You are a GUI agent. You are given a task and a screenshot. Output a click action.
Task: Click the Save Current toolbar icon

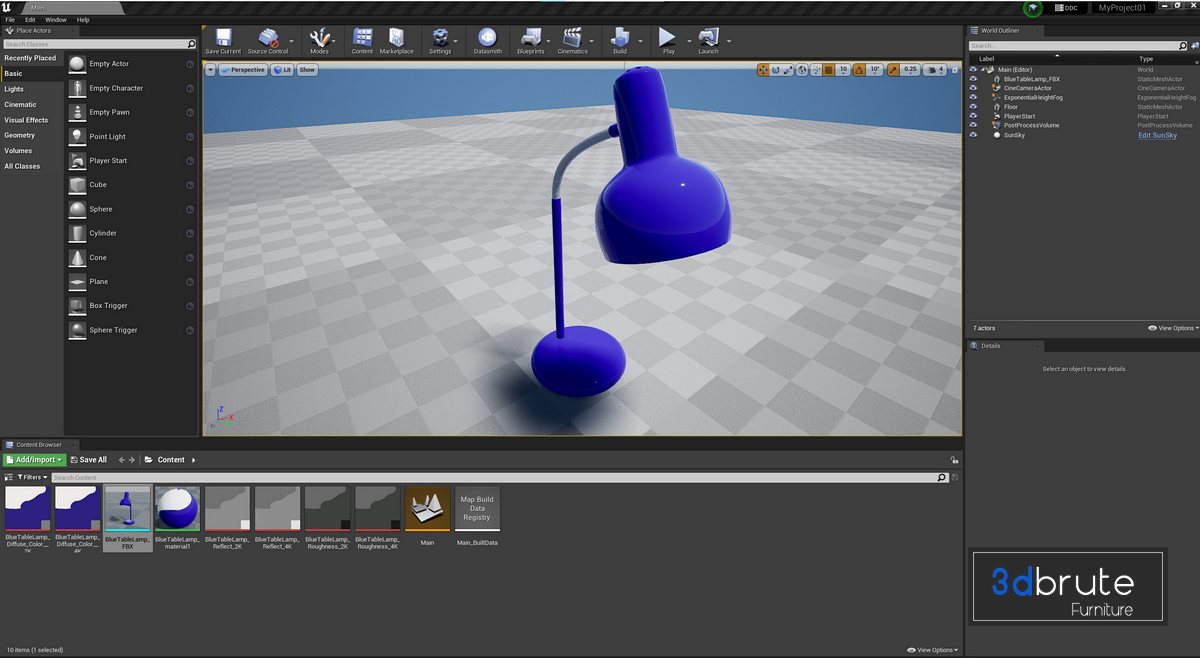(223, 40)
